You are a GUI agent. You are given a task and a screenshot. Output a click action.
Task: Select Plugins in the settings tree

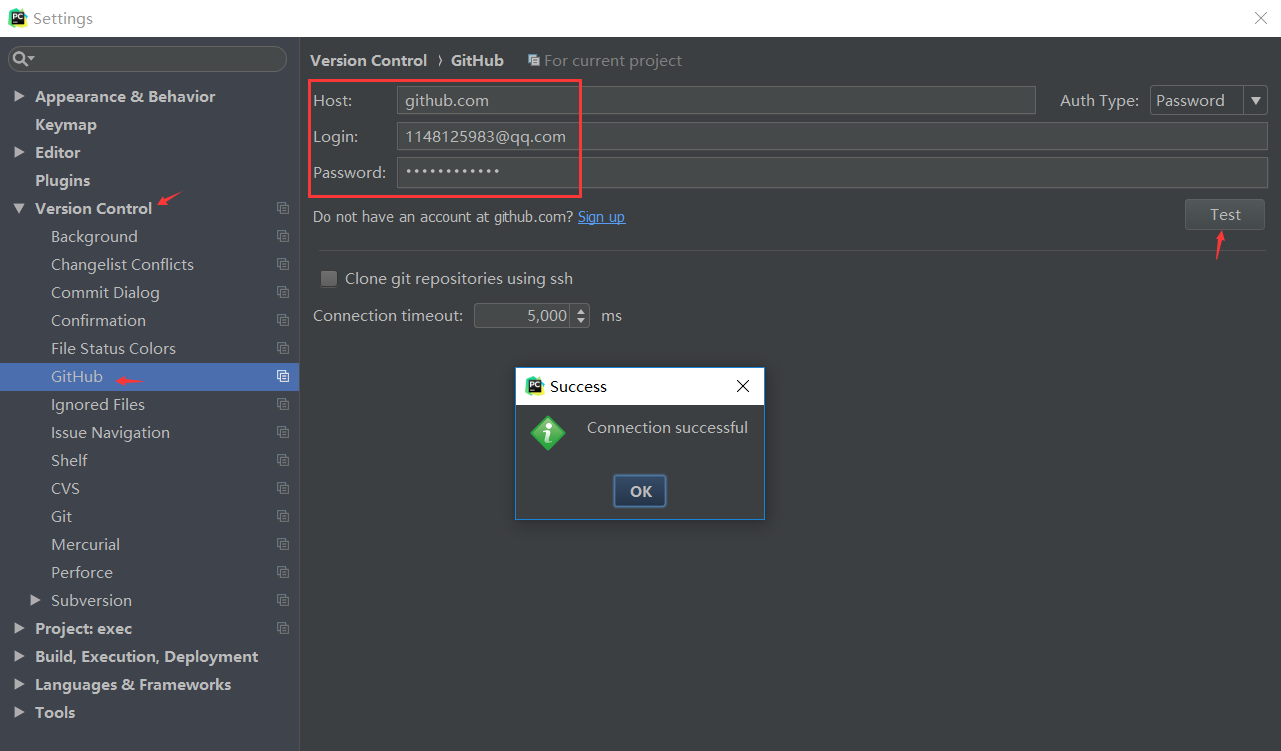click(63, 181)
